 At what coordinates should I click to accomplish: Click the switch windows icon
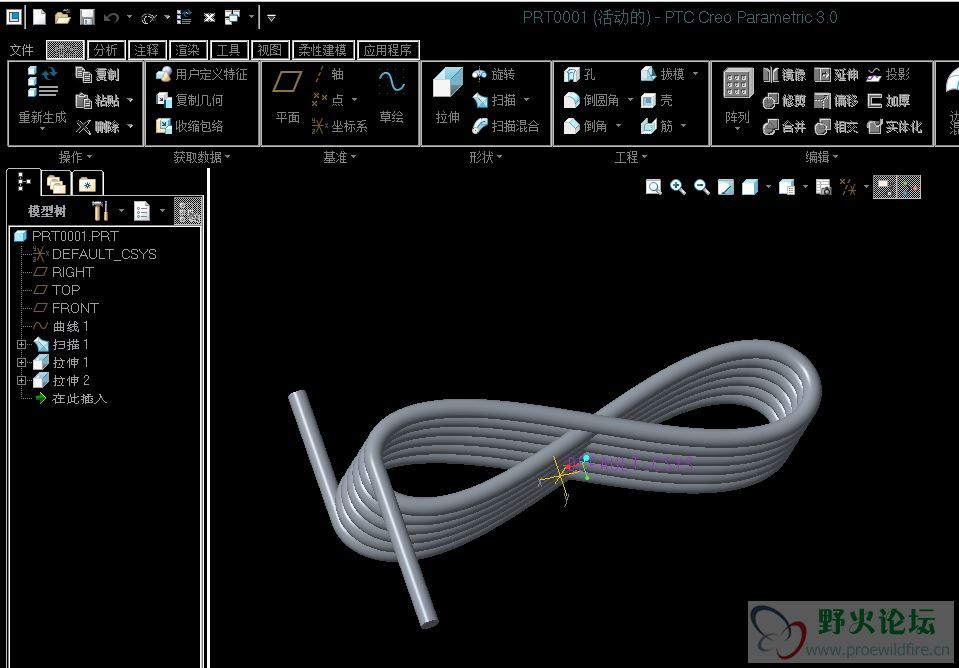coord(232,18)
